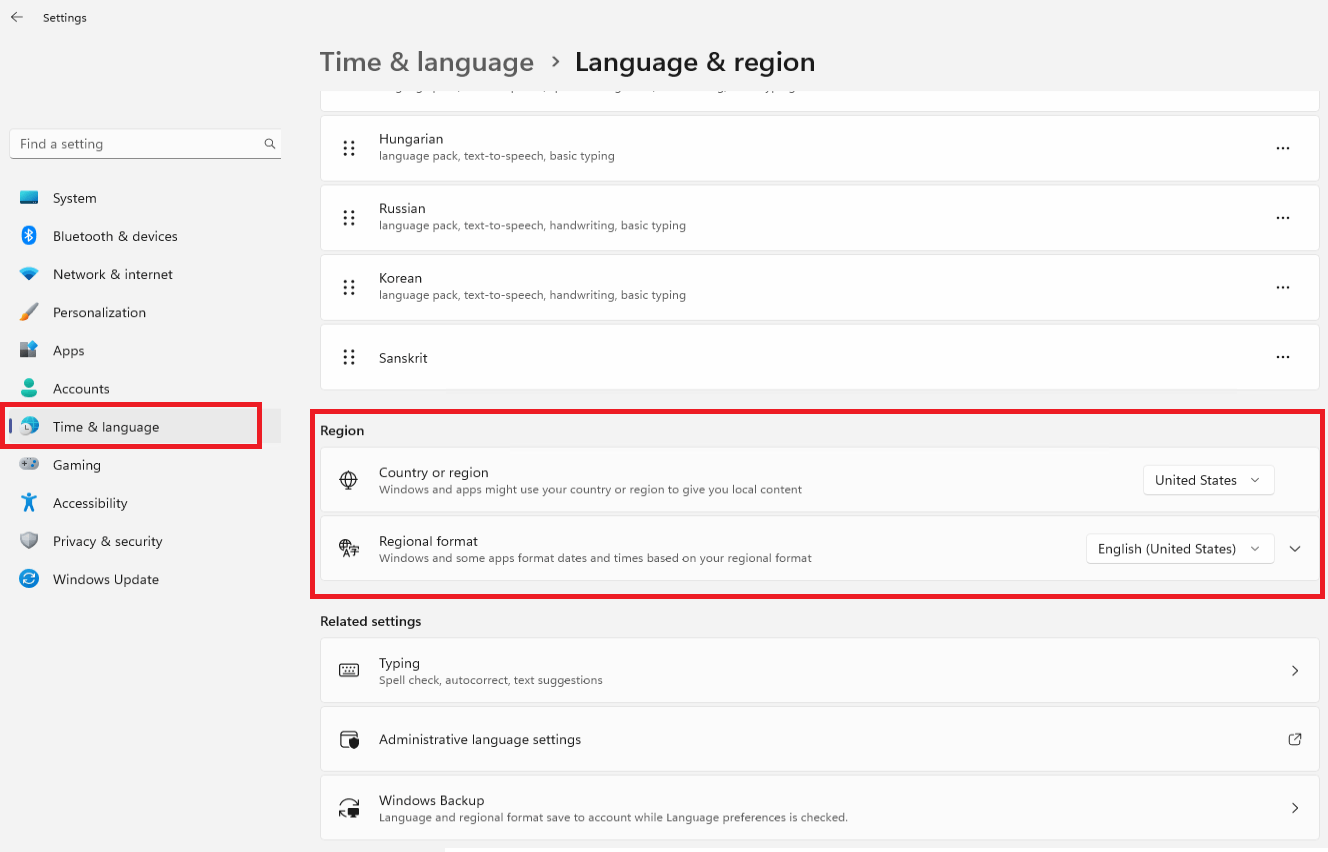
Task: Open Administrative language settings
Action: (820, 739)
